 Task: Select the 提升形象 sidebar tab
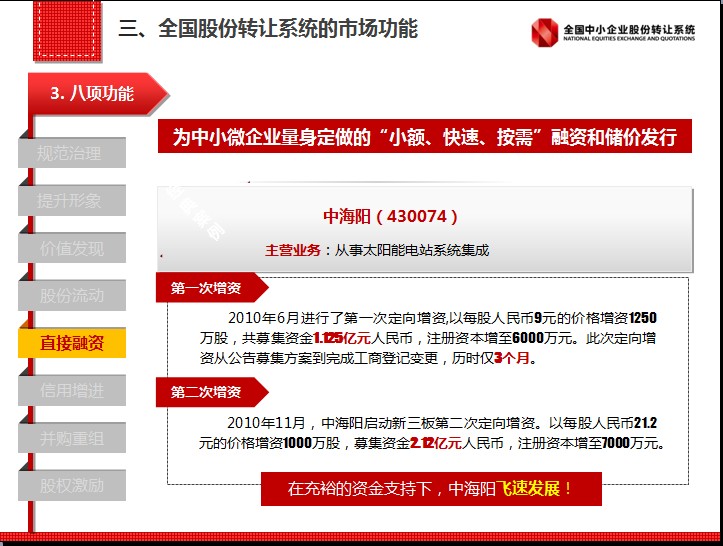pyautogui.click(x=72, y=200)
